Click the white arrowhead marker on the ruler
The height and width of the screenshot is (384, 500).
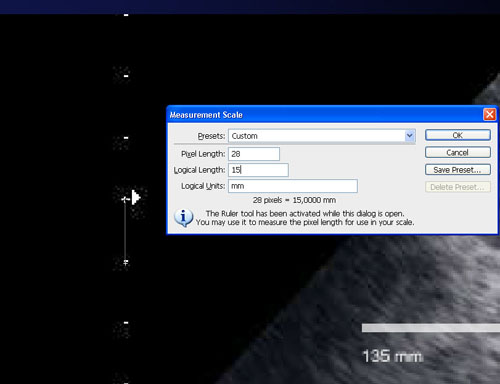(136, 197)
